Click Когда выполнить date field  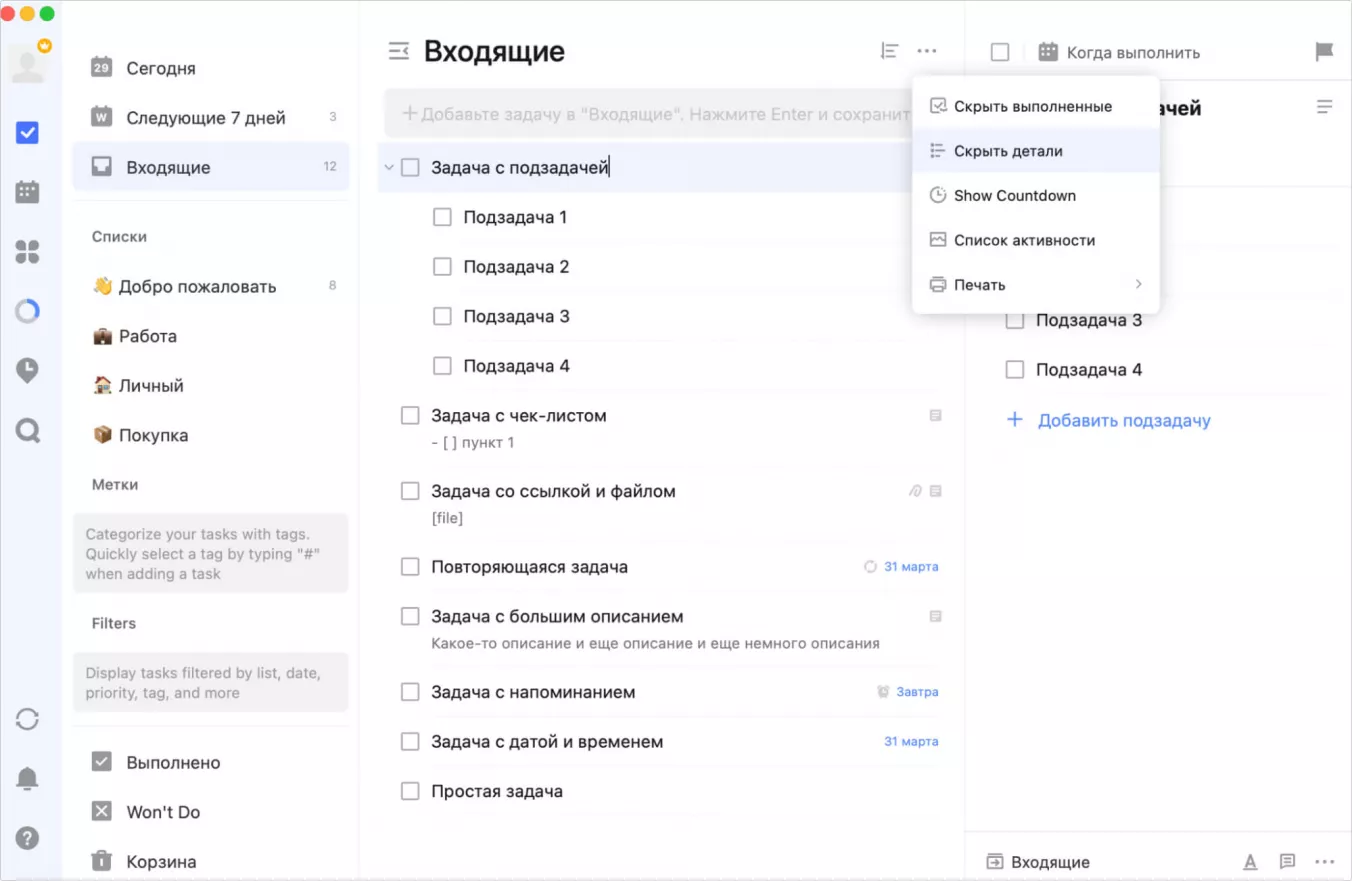[x=1133, y=53]
